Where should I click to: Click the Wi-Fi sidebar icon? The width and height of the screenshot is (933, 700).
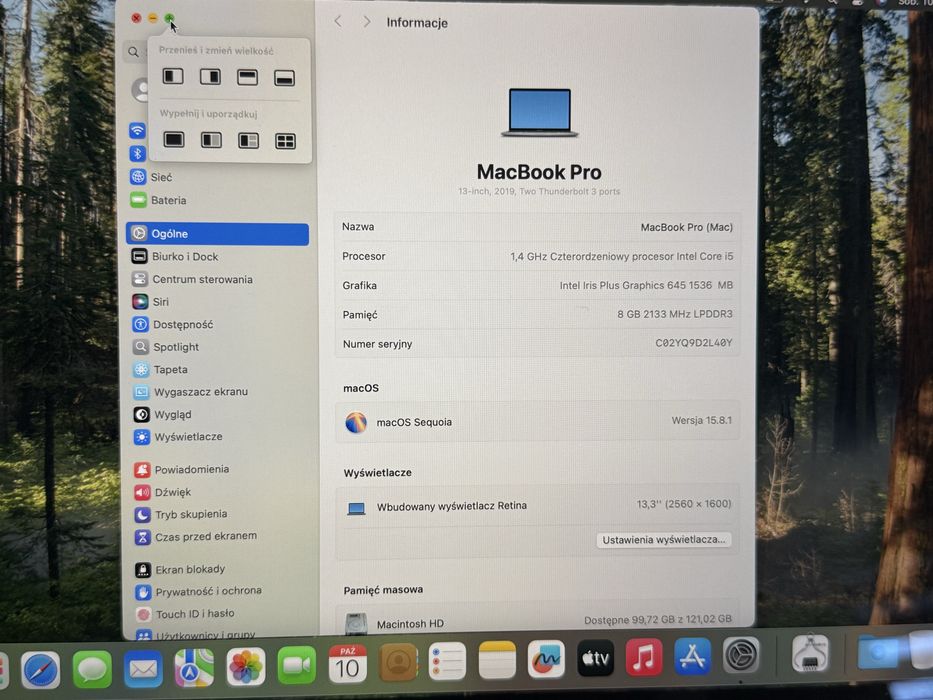(x=137, y=130)
